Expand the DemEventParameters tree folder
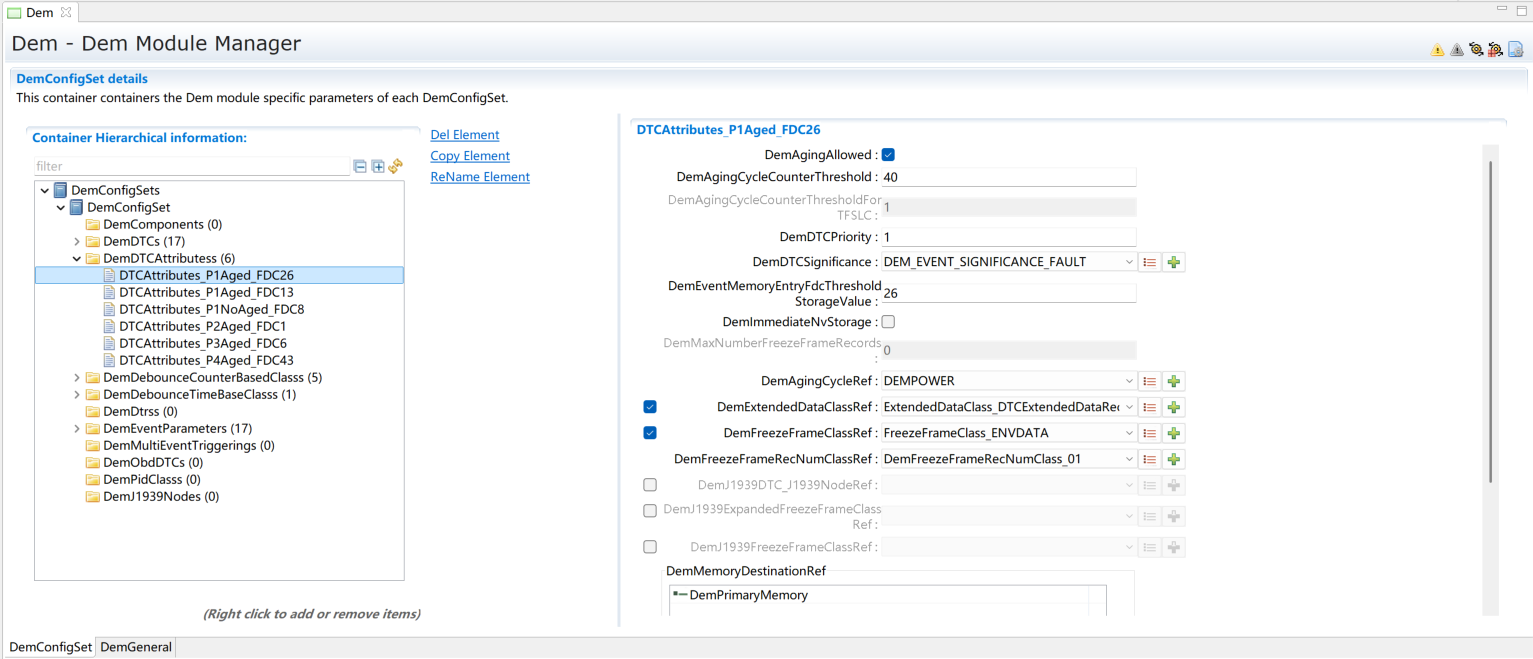Image resolution: width=1533 pixels, height=659 pixels. coord(77,429)
